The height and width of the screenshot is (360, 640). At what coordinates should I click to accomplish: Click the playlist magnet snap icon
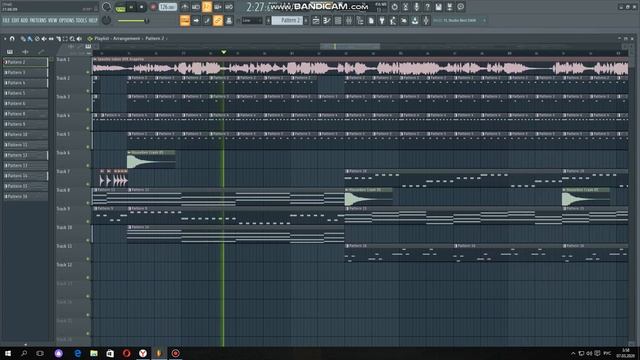coord(12,39)
